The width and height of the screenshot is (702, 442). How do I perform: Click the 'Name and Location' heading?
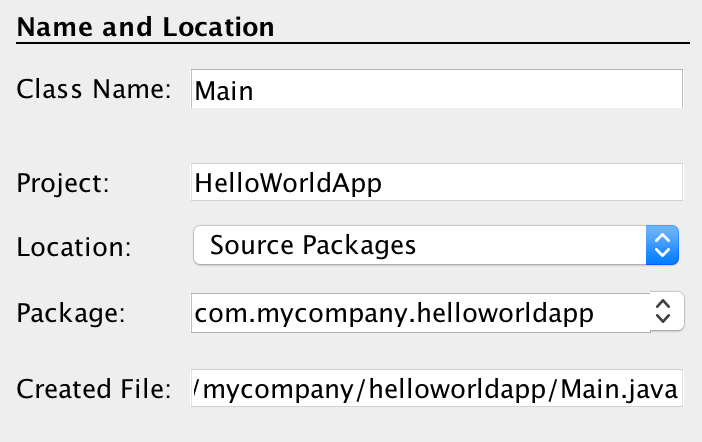tap(146, 25)
